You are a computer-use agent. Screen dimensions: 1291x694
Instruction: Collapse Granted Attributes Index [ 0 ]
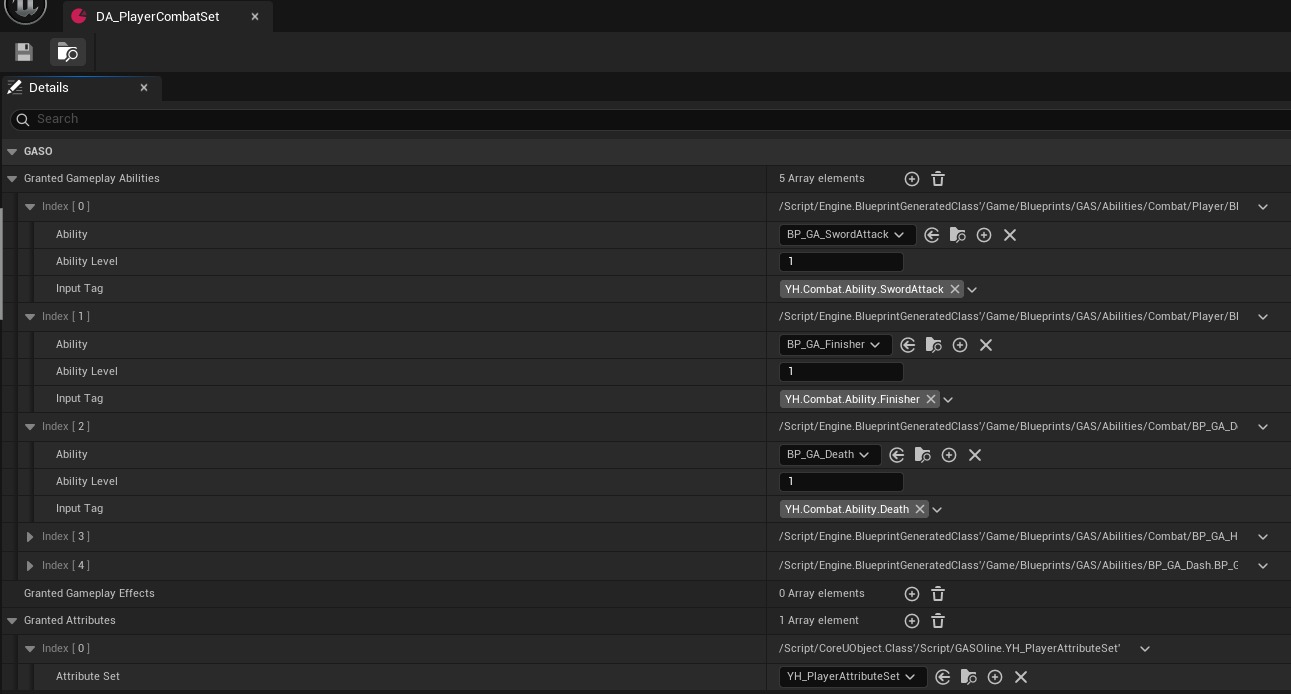point(30,649)
